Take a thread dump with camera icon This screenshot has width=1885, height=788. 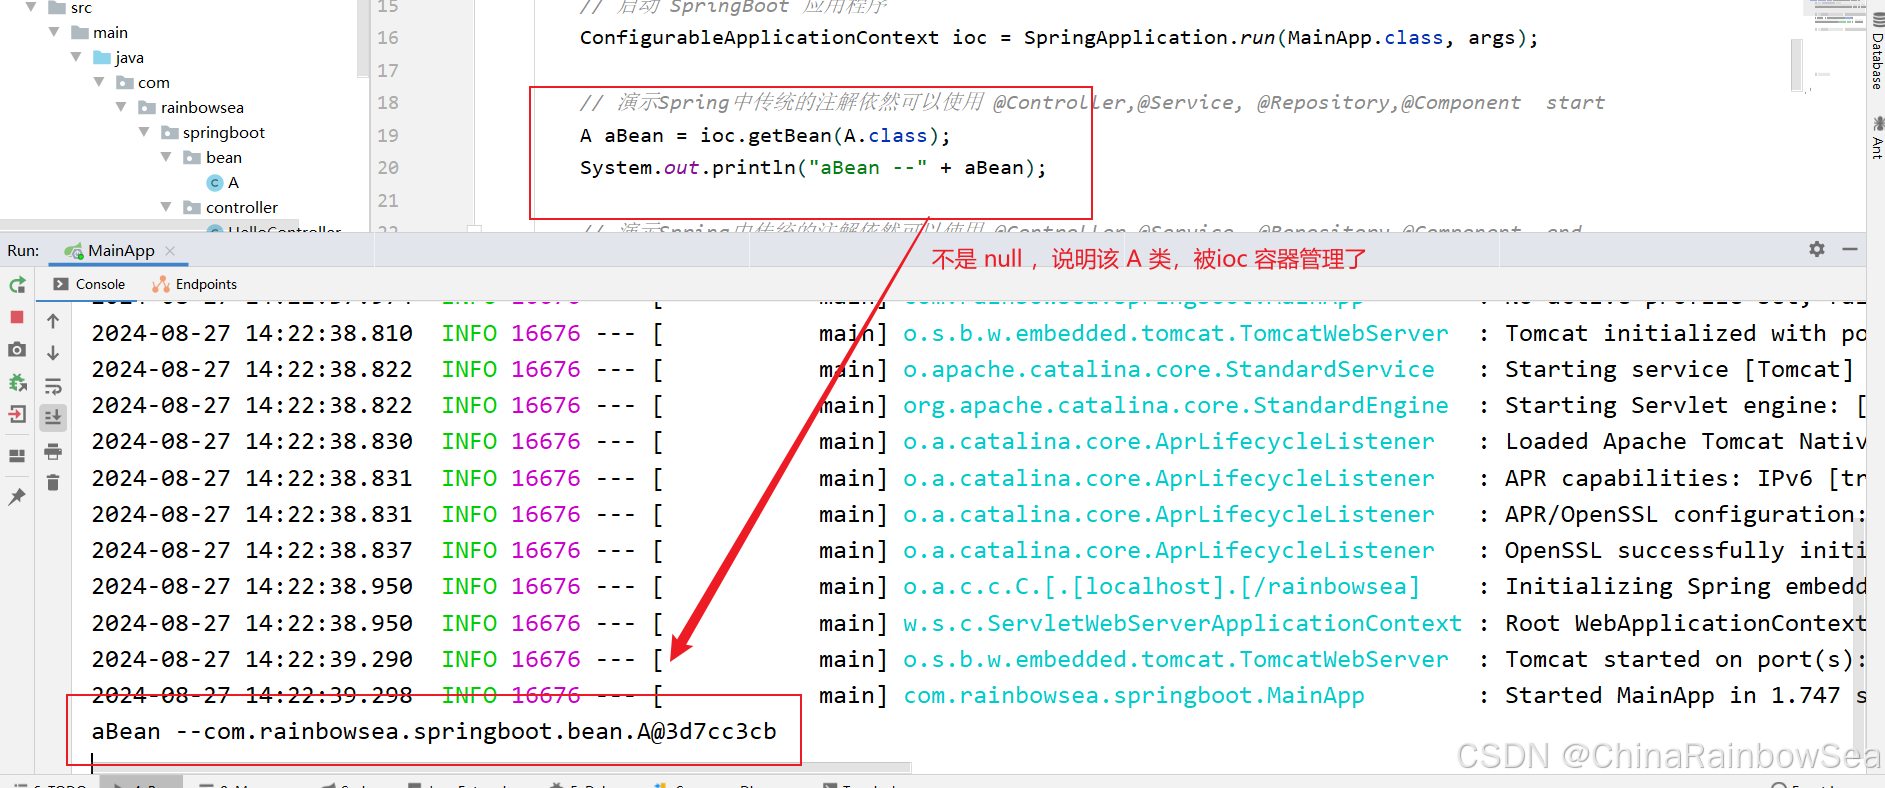tap(17, 349)
